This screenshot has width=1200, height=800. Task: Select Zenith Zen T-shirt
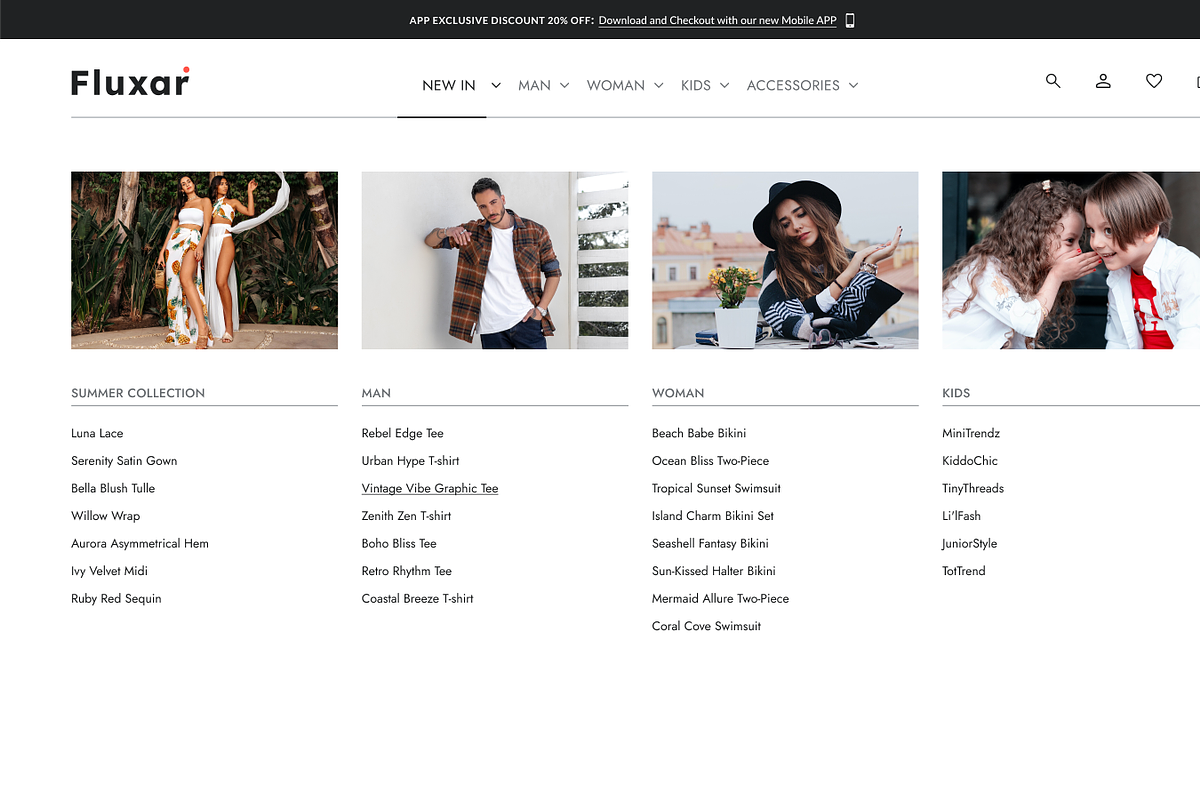point(406,516)
